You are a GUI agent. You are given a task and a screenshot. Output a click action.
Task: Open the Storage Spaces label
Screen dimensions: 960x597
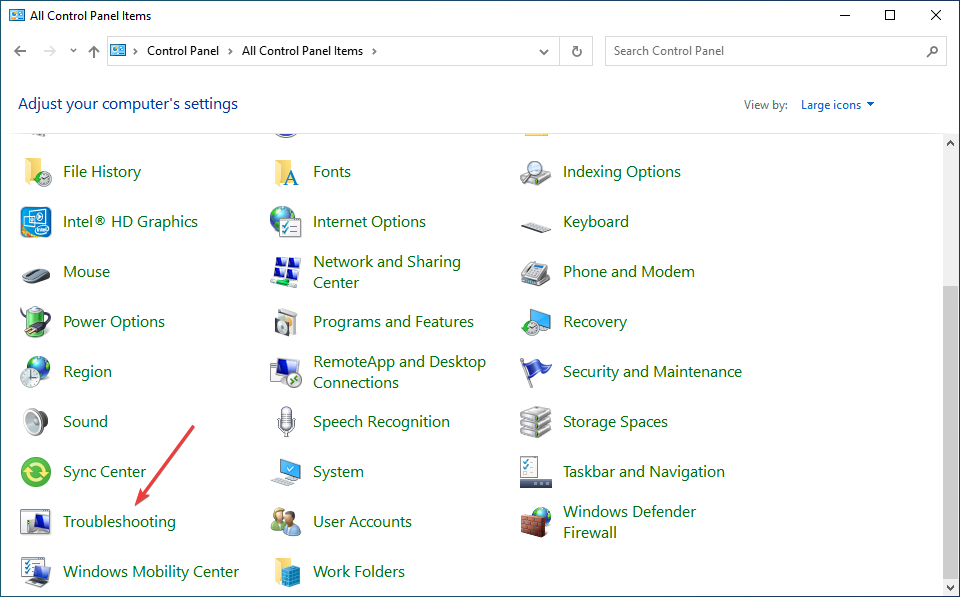tap(615, 422)
